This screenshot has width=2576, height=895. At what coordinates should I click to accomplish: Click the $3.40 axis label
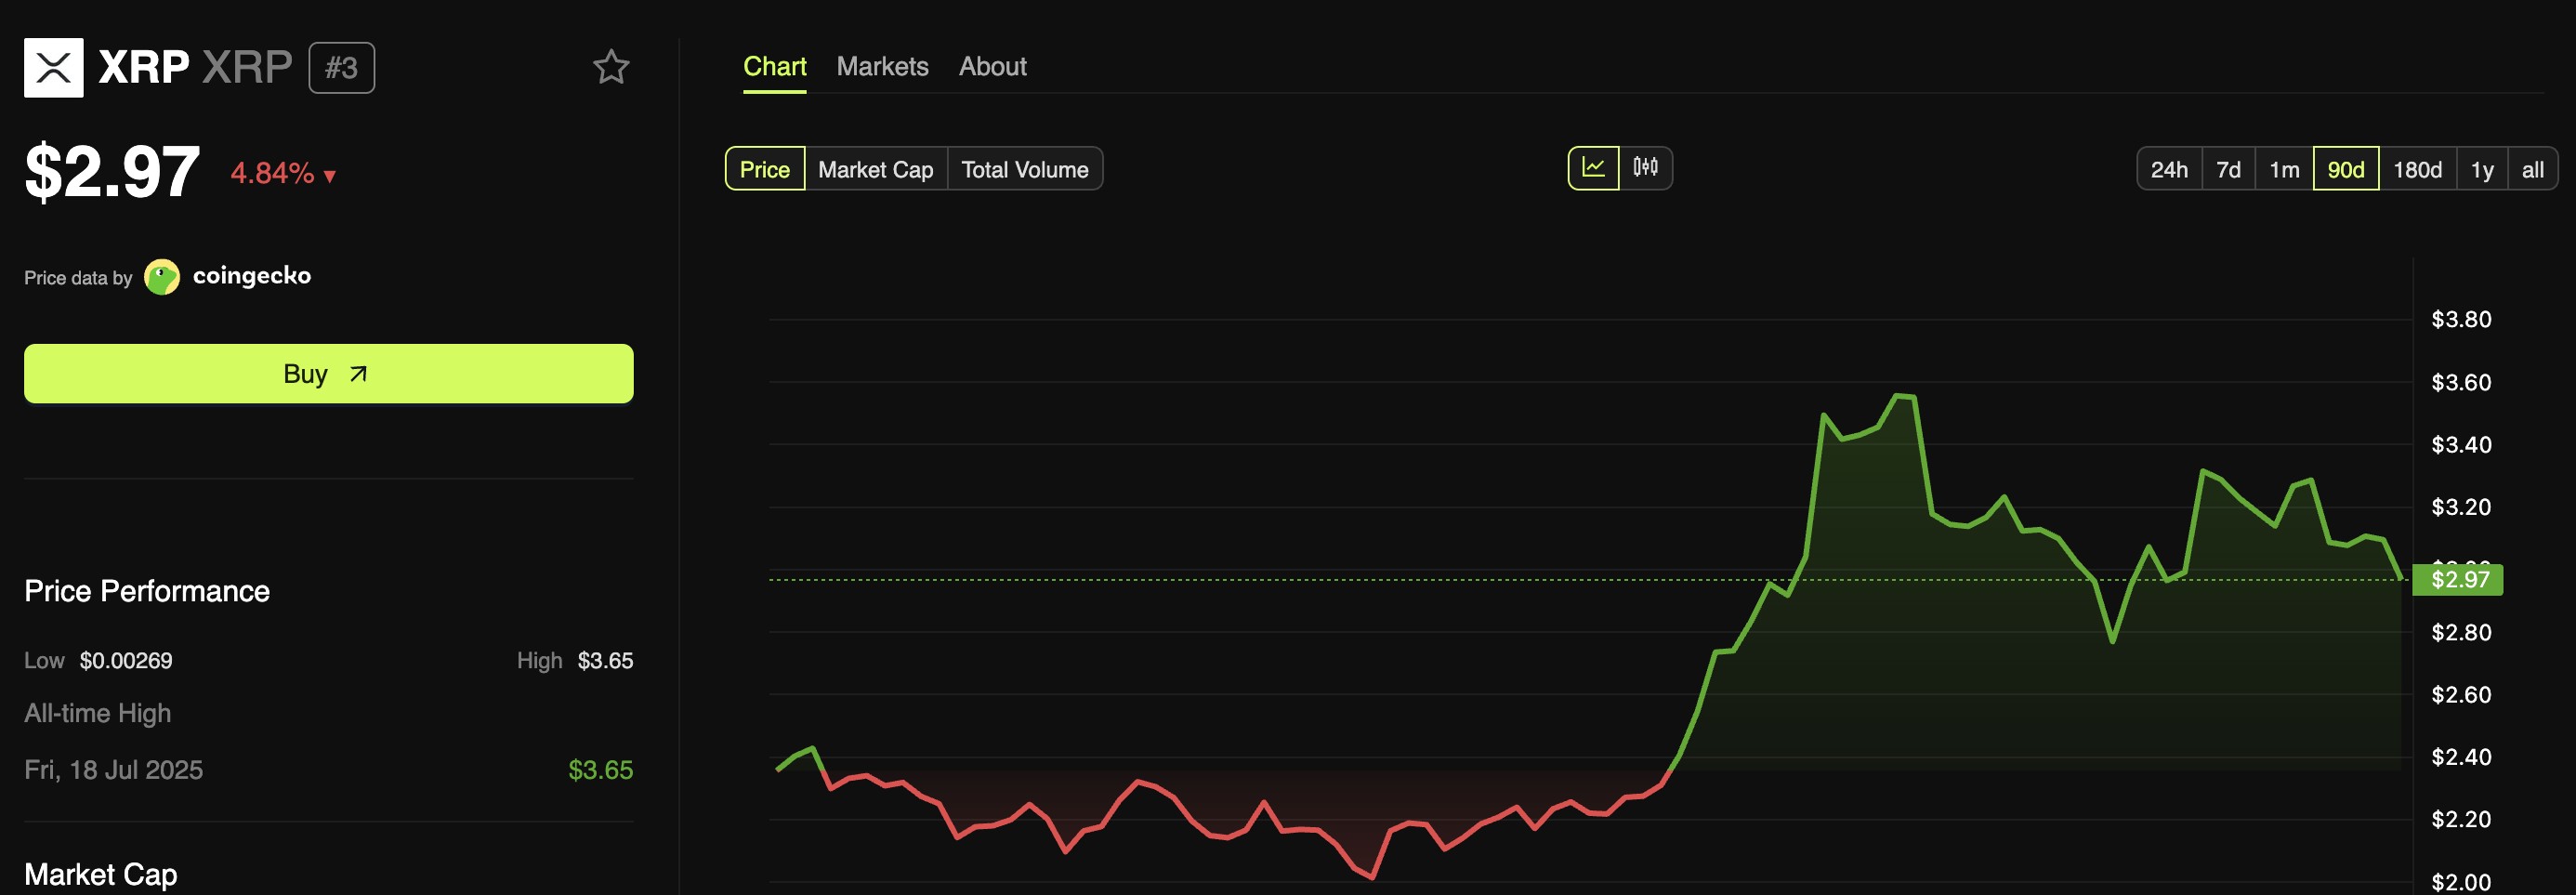2461,444
